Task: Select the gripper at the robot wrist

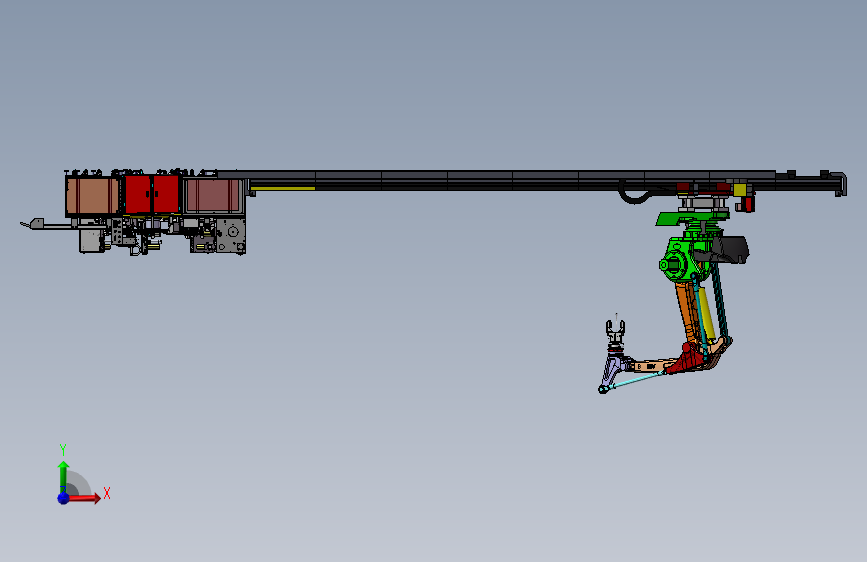Action: [x=615, y=332]
